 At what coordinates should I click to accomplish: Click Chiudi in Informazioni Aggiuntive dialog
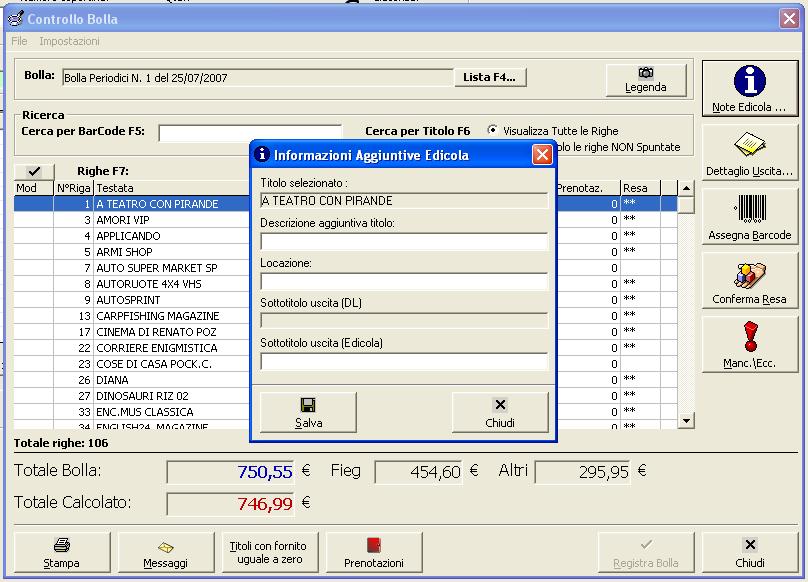click(500, 412)
